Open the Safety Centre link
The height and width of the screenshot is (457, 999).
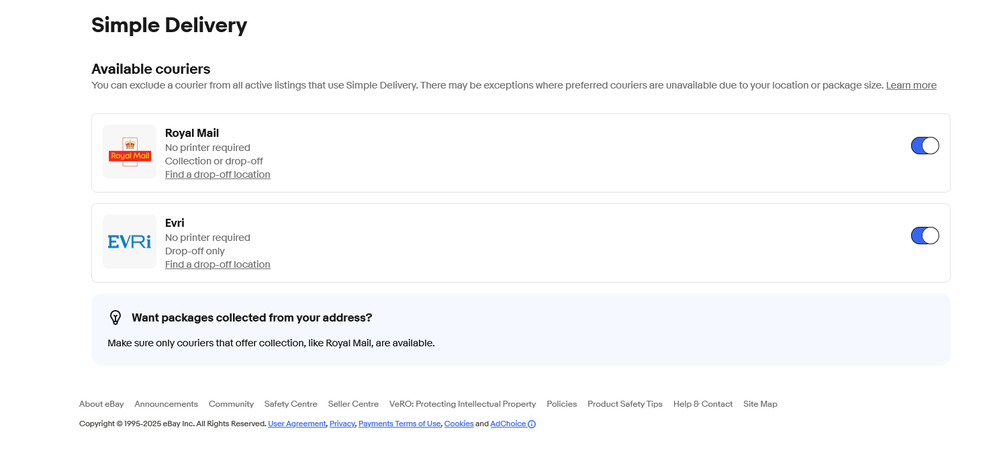[290, 404]
